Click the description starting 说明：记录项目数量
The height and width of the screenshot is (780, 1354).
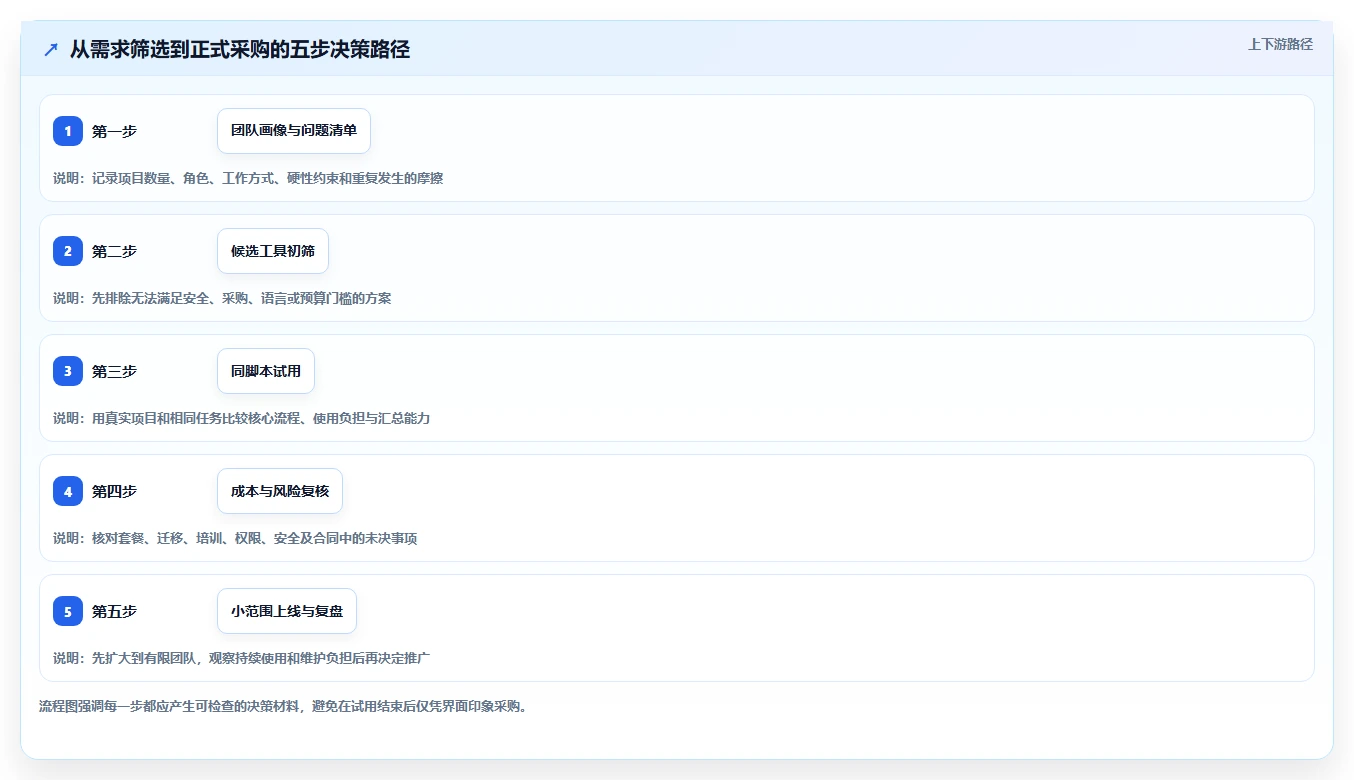coord(248,178)
